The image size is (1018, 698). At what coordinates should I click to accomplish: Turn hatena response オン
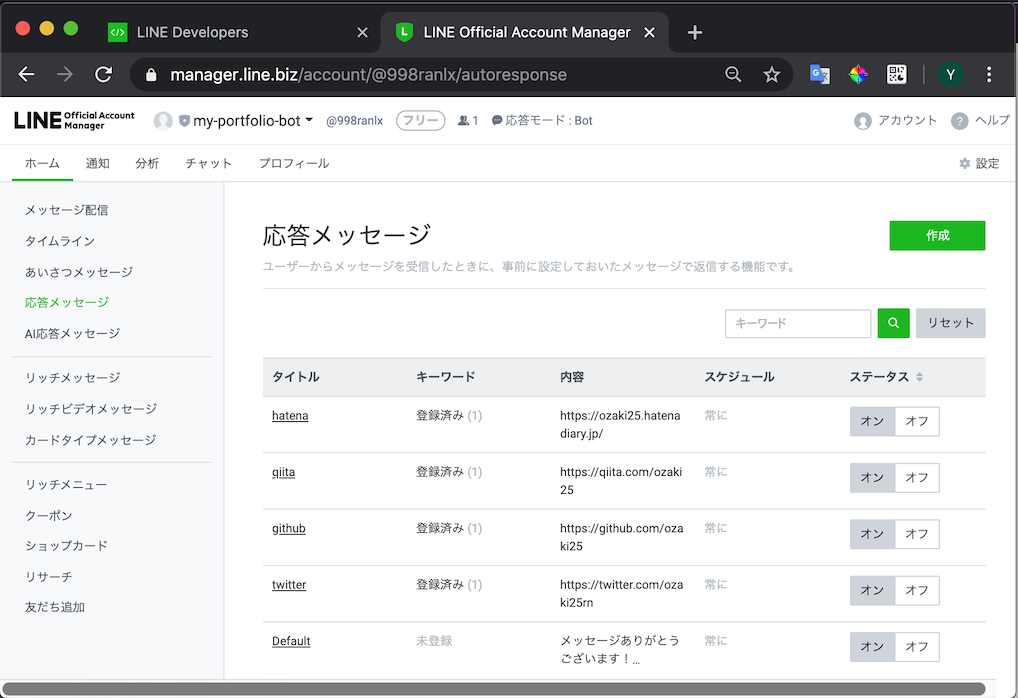(872, 421)
